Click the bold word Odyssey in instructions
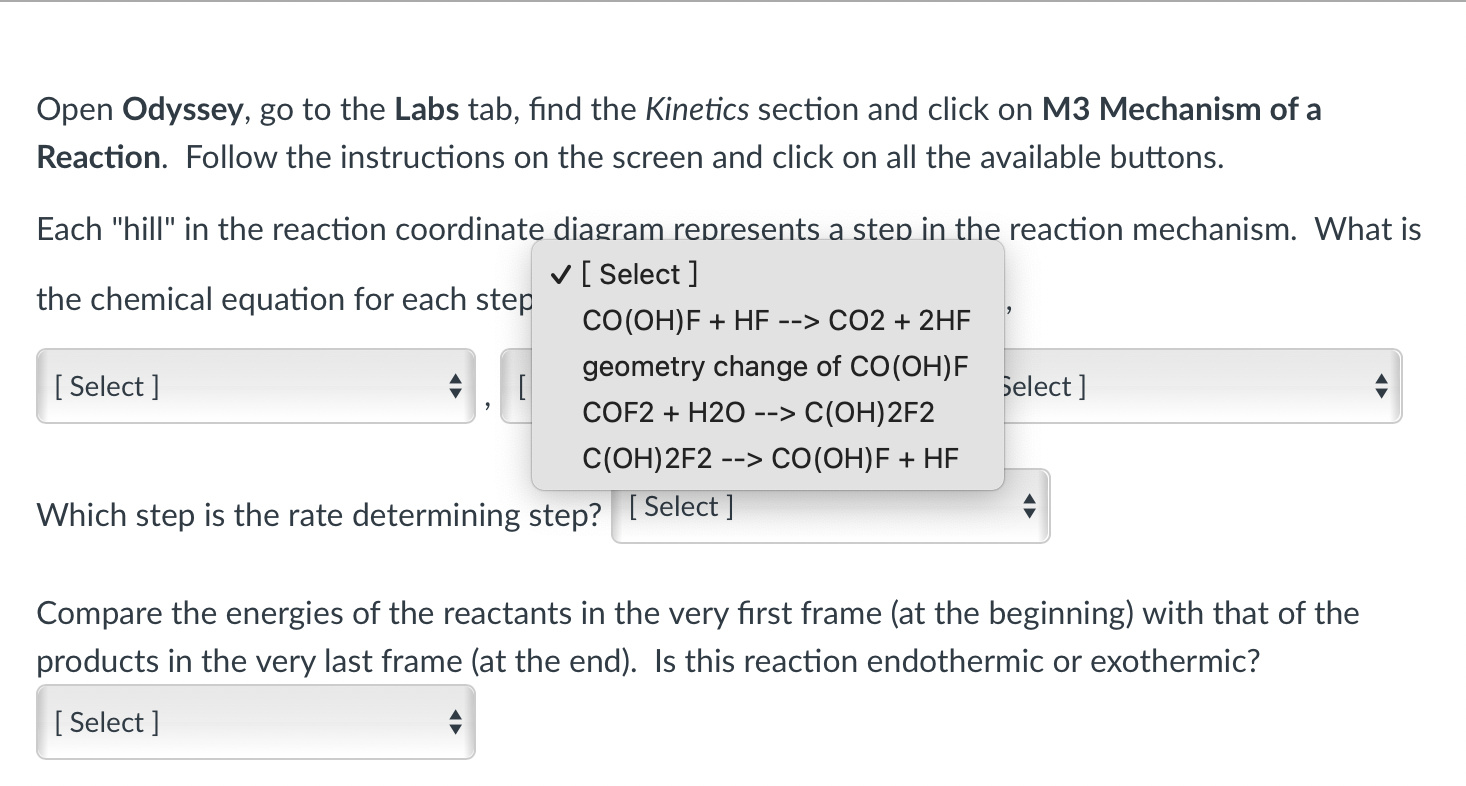Image resolution: width=1466 pixels, height=786 pixels. (181, 109)
